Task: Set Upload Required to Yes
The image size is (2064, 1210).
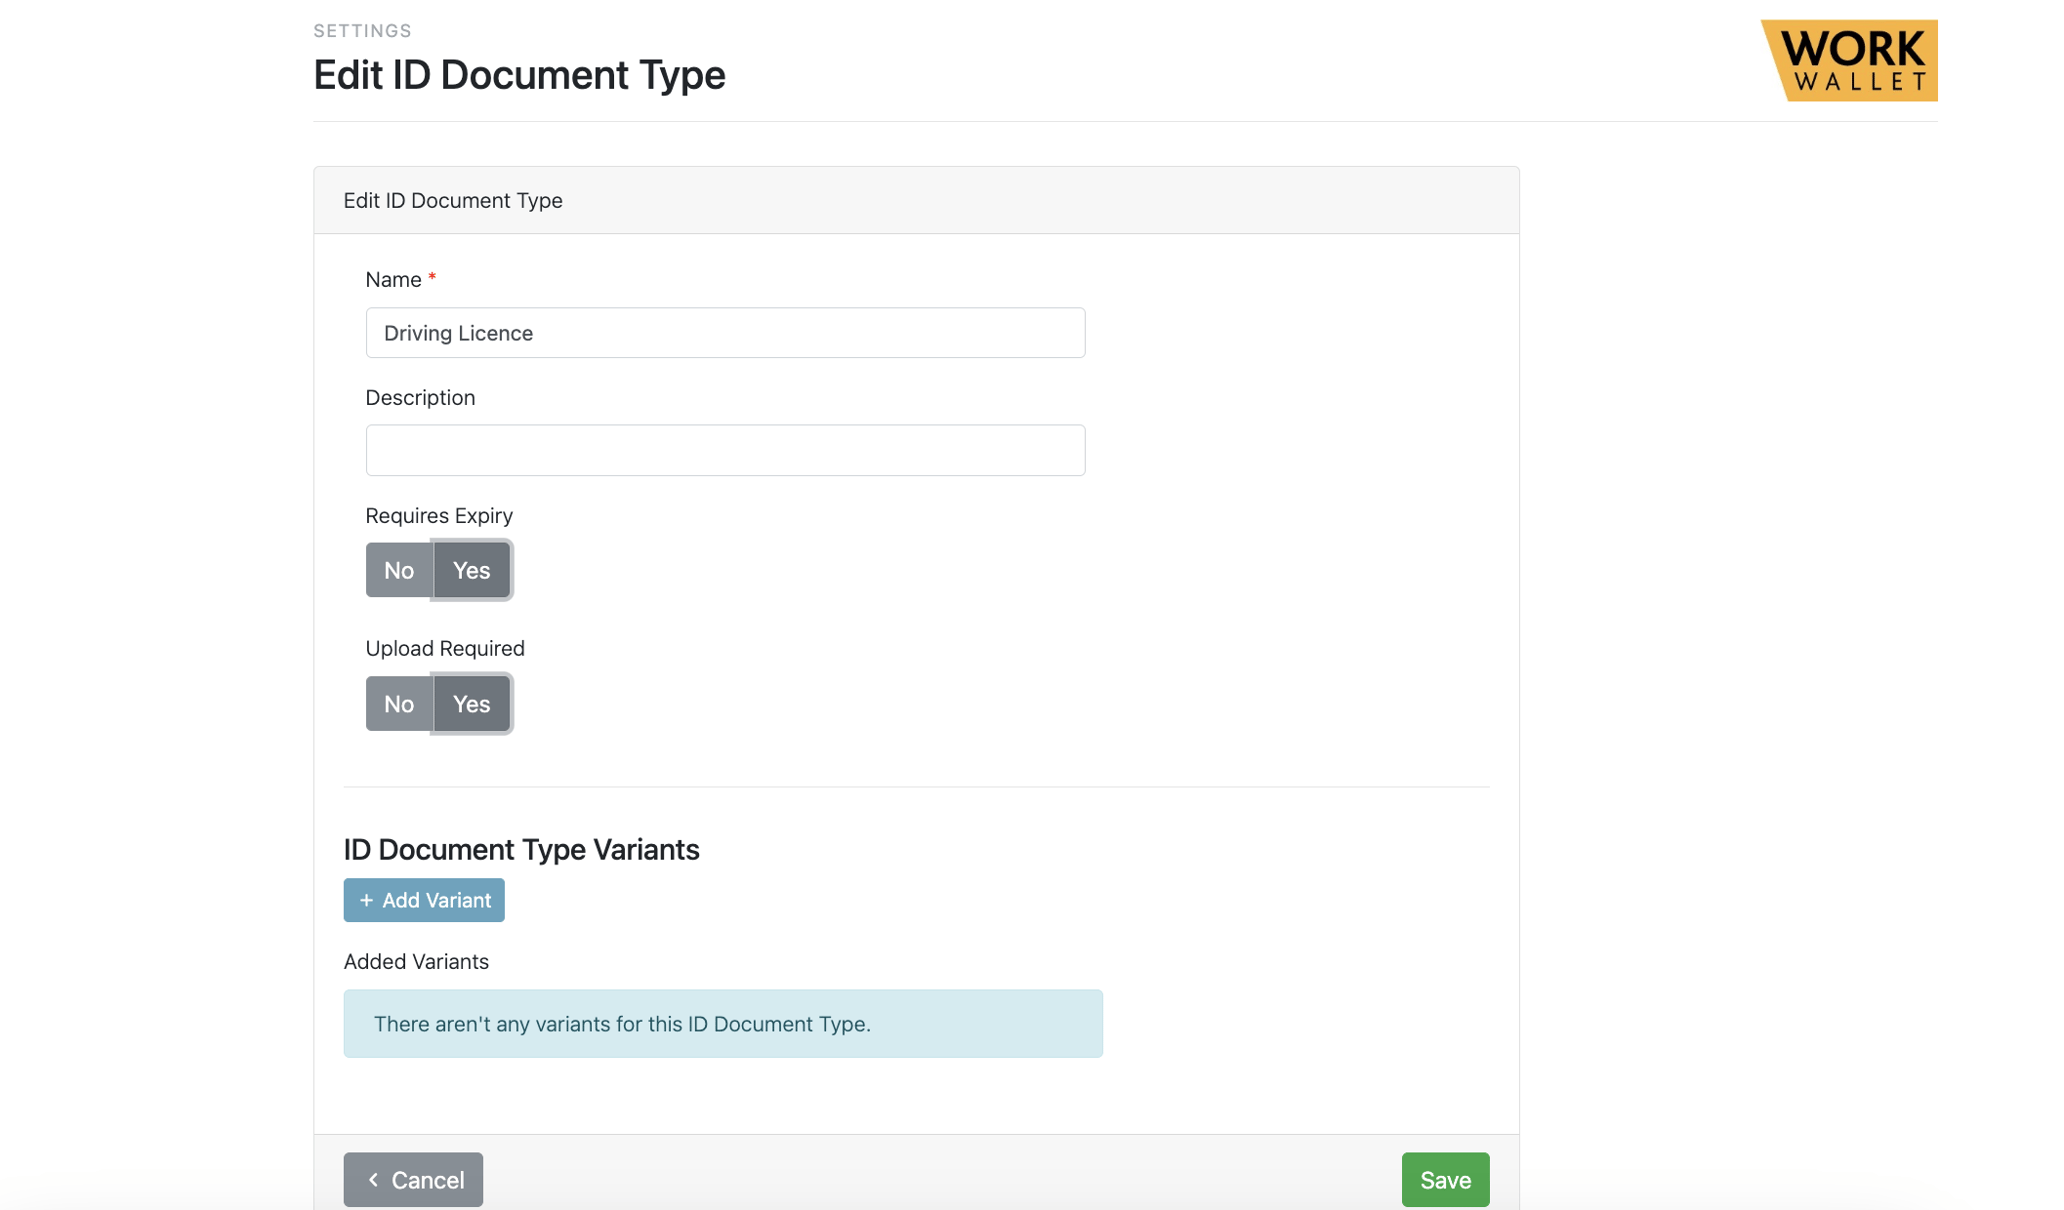Action: coord(470,703)
